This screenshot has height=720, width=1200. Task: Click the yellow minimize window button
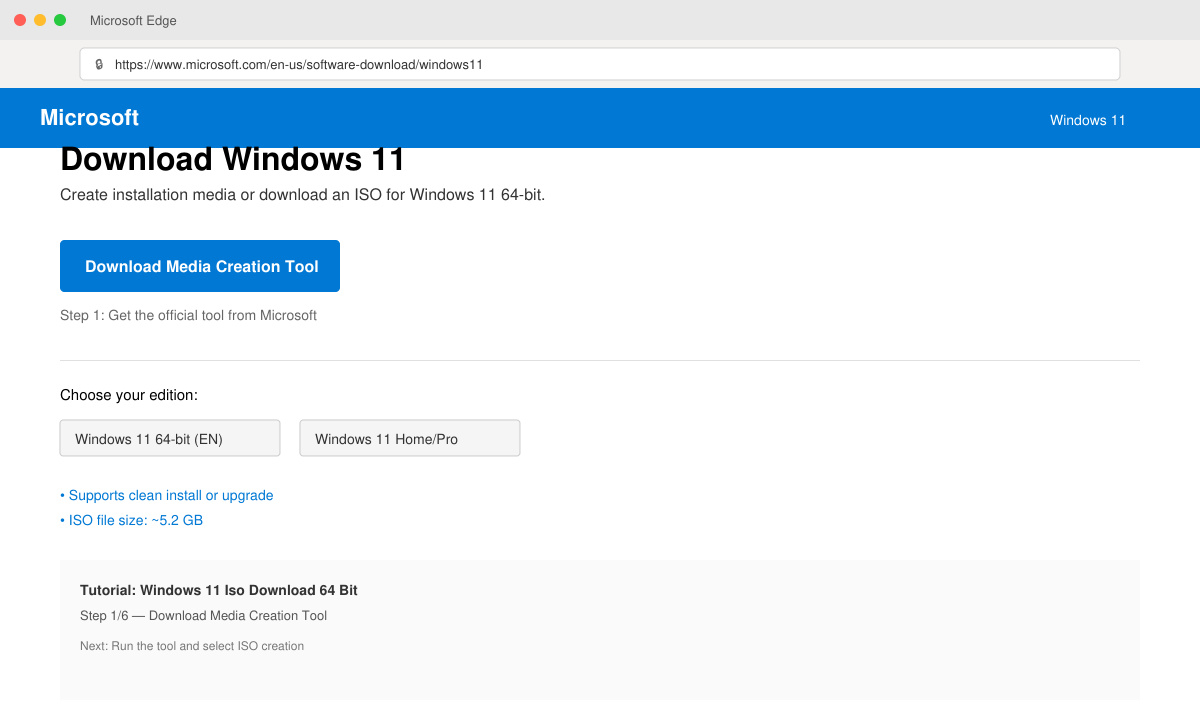point(40,20)
